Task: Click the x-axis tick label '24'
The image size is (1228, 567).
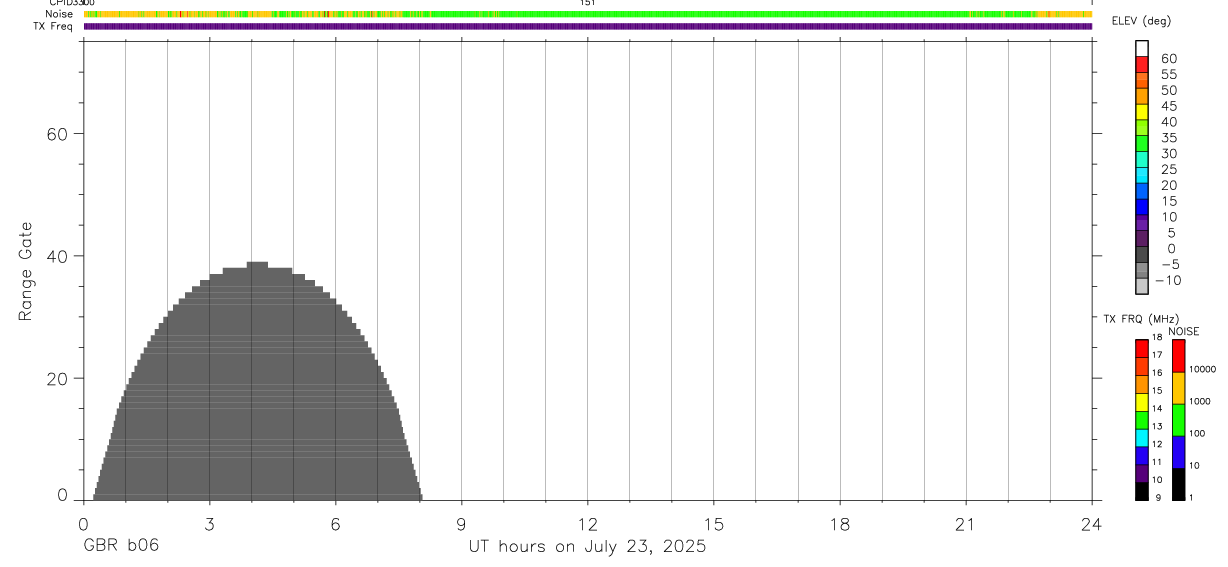Action: (x=1092, y=524)
